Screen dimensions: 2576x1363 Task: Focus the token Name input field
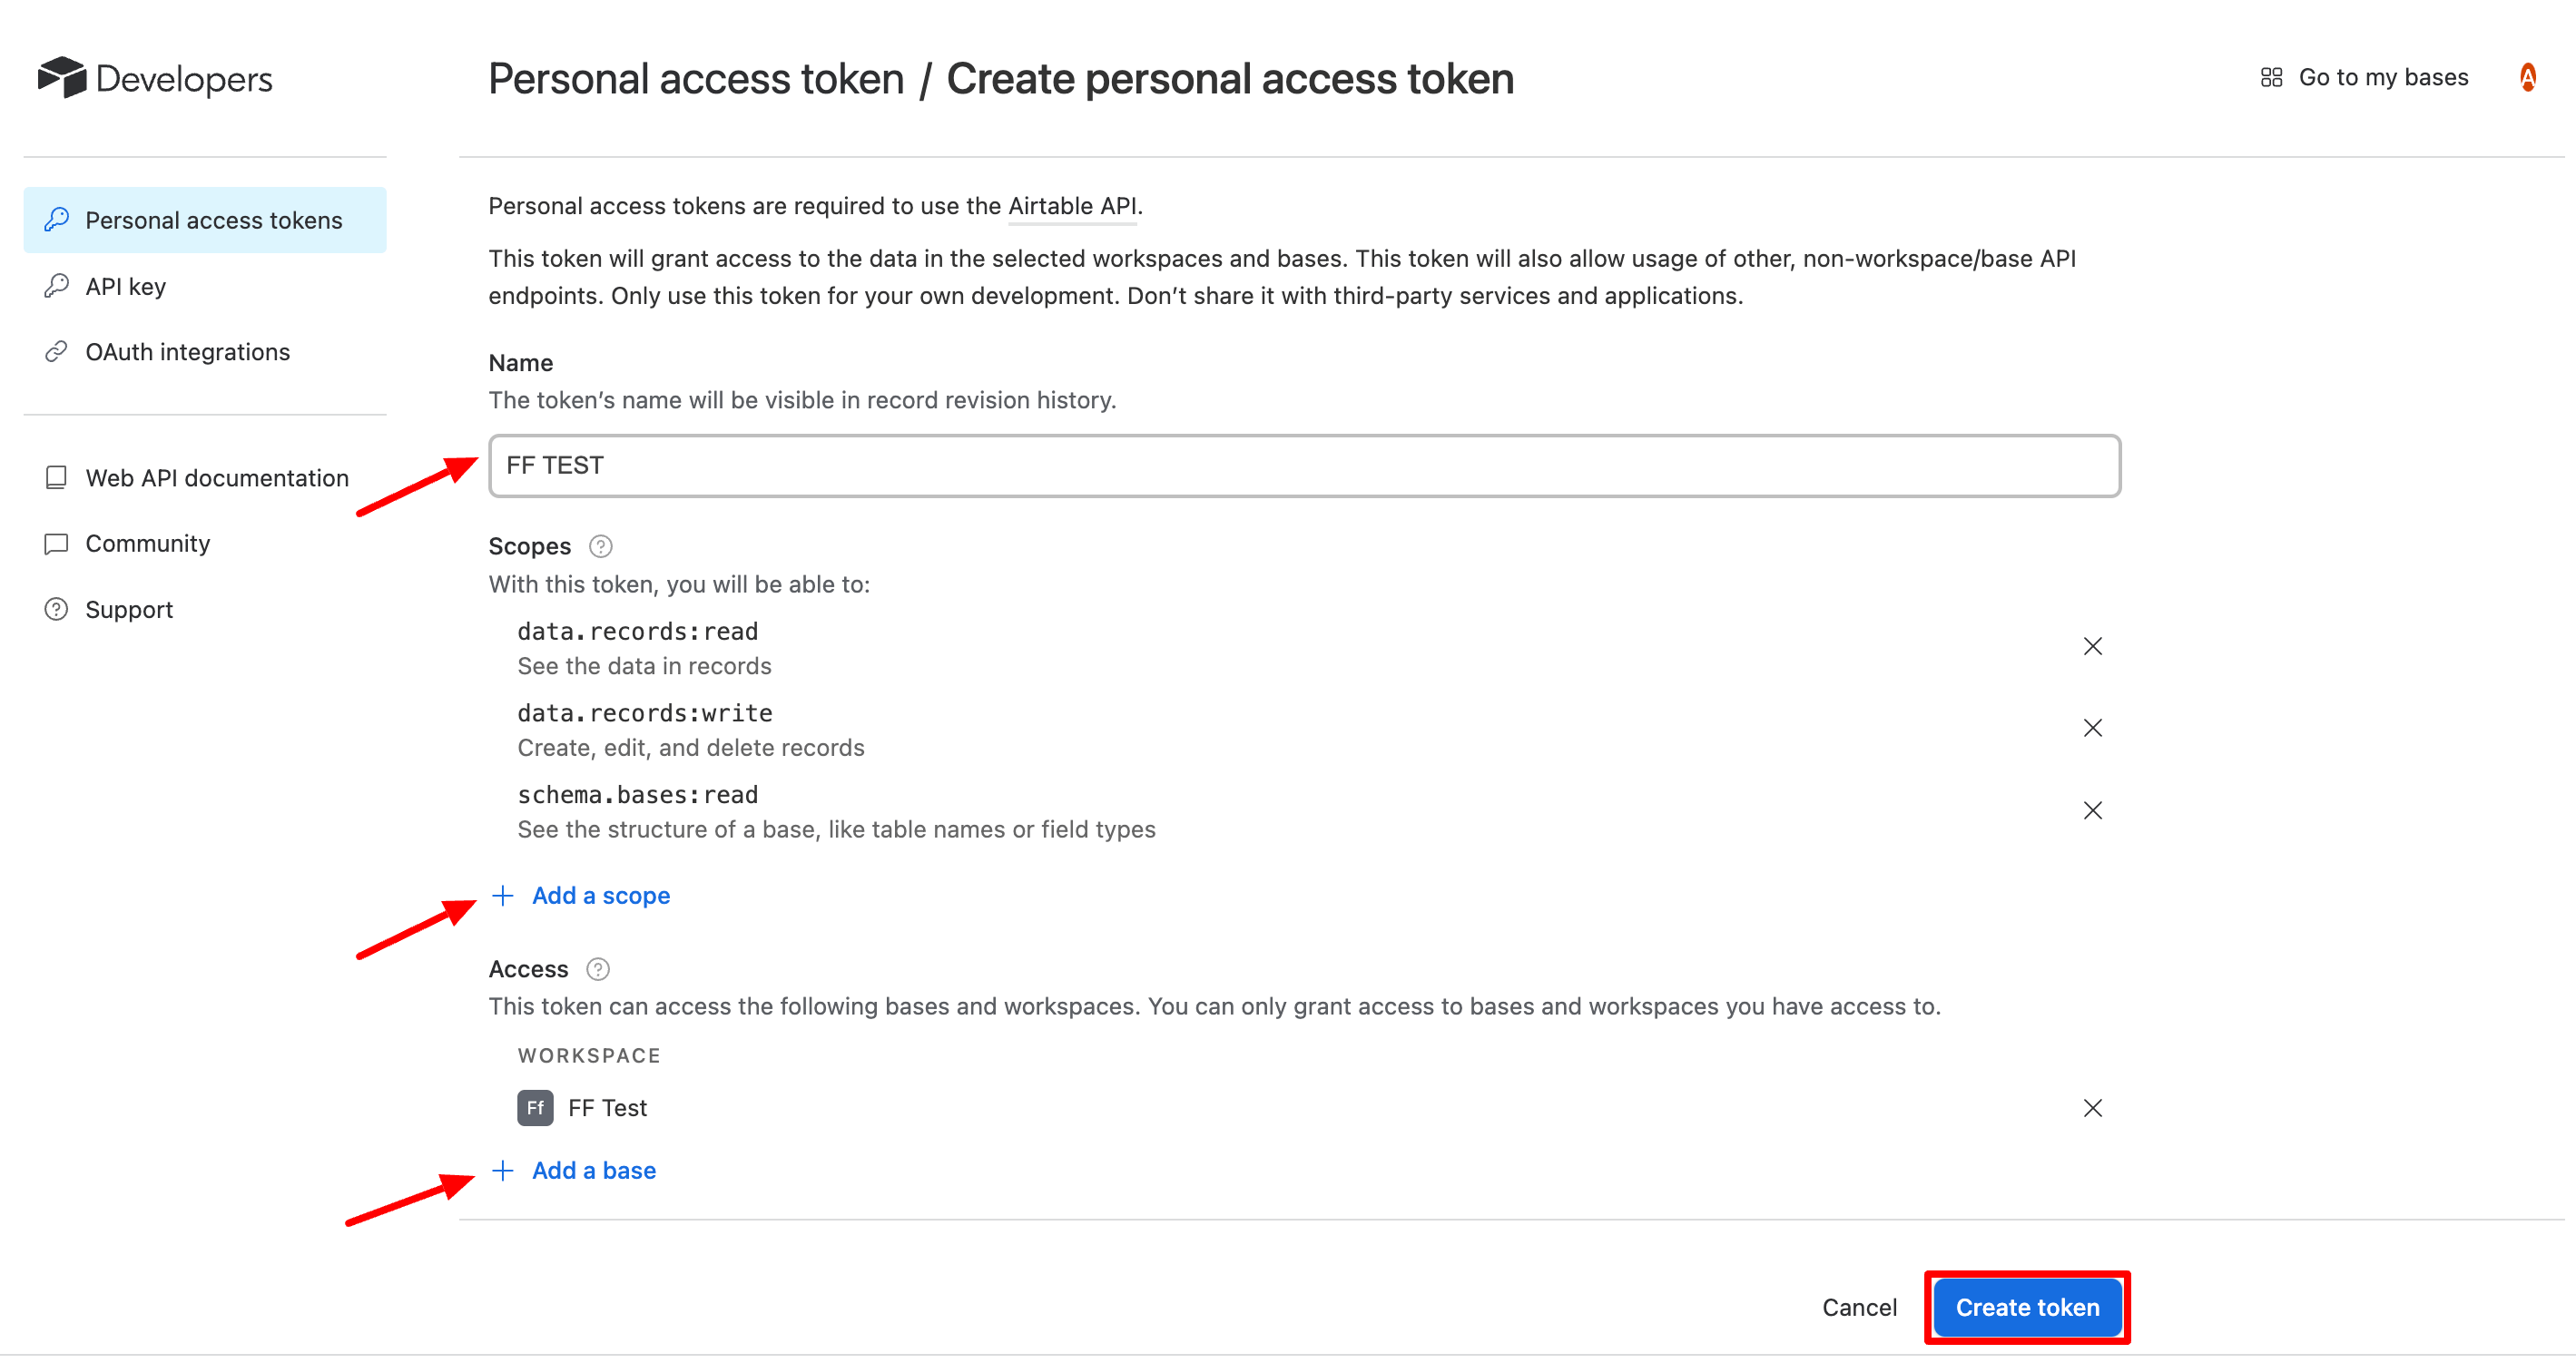[1304, 465]
